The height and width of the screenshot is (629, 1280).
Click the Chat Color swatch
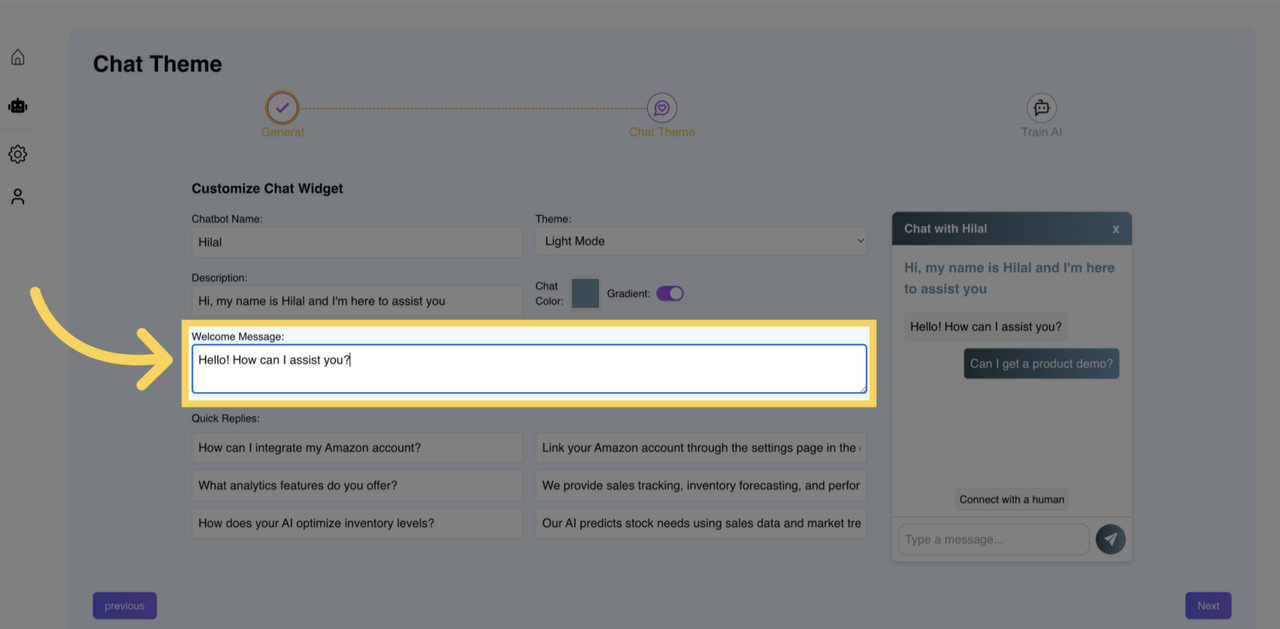coord(585,293)
